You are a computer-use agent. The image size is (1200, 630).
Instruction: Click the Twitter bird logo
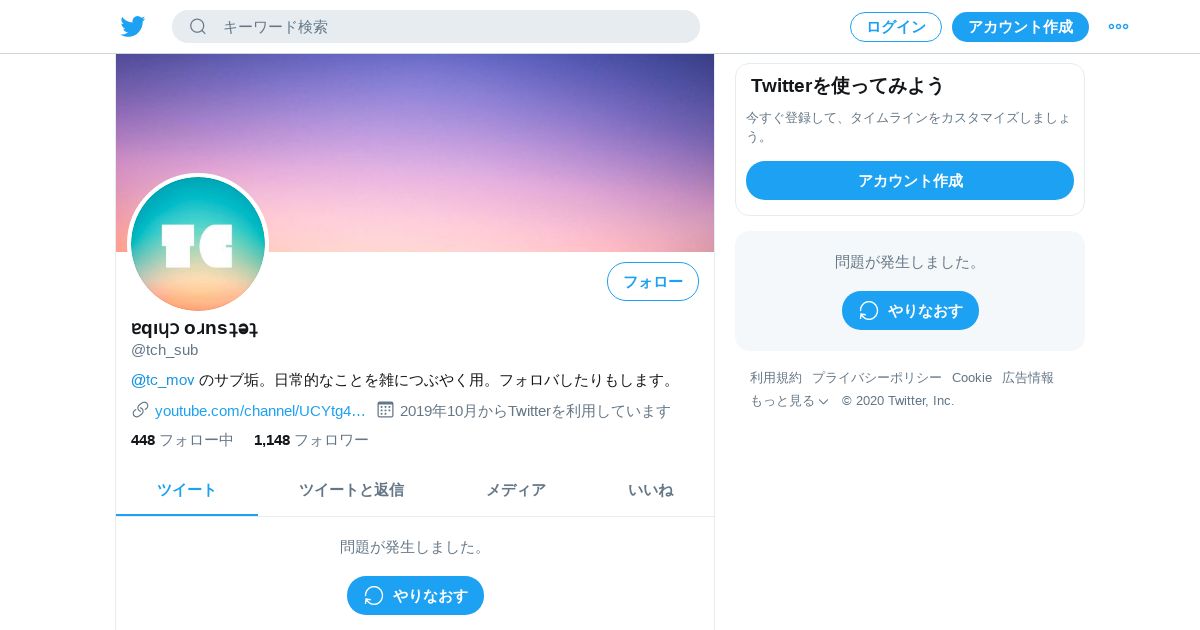pyautogui.click(x=133, y=27)
